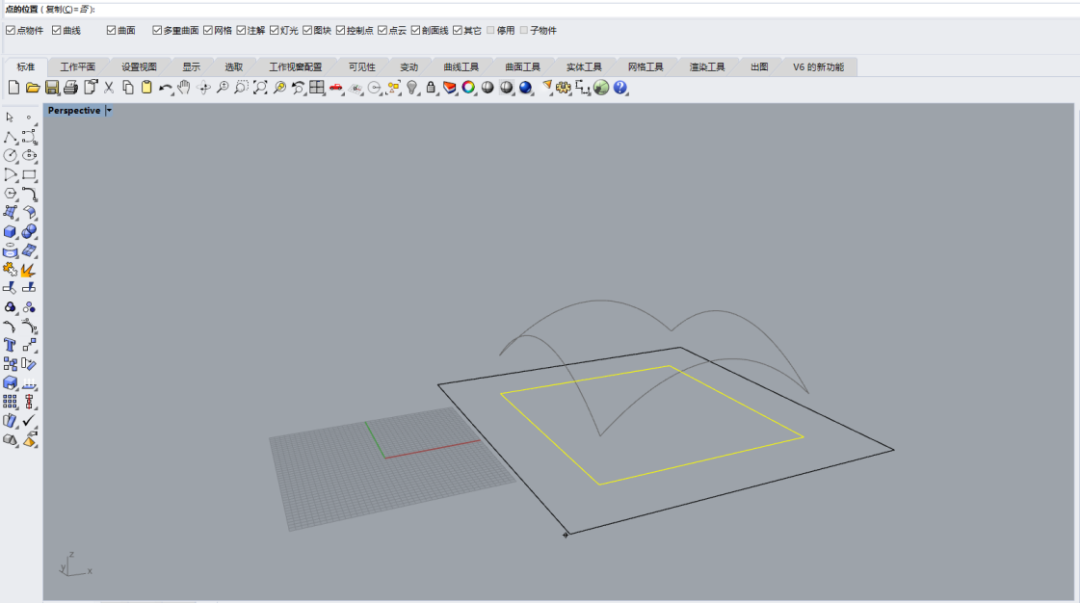Open the 工作视窗配置 tab
Image resolution: width=1080 pixels, height=603 pixels.
click(x=295, y=67)
